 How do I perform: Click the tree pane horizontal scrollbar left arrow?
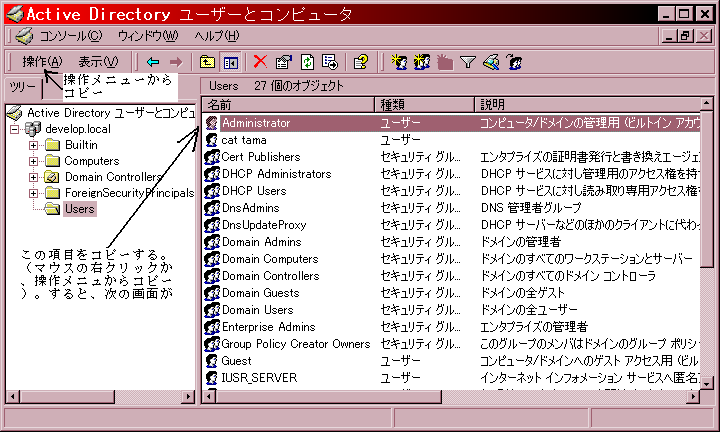[13, 396]
